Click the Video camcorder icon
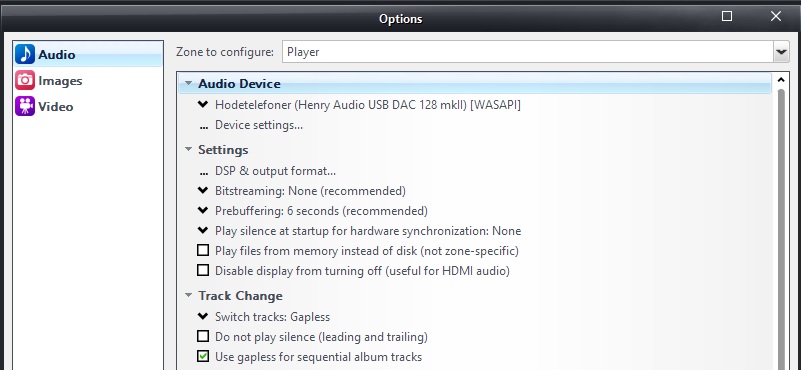This screenshot has width=801, height=370. tap(25, 106)
